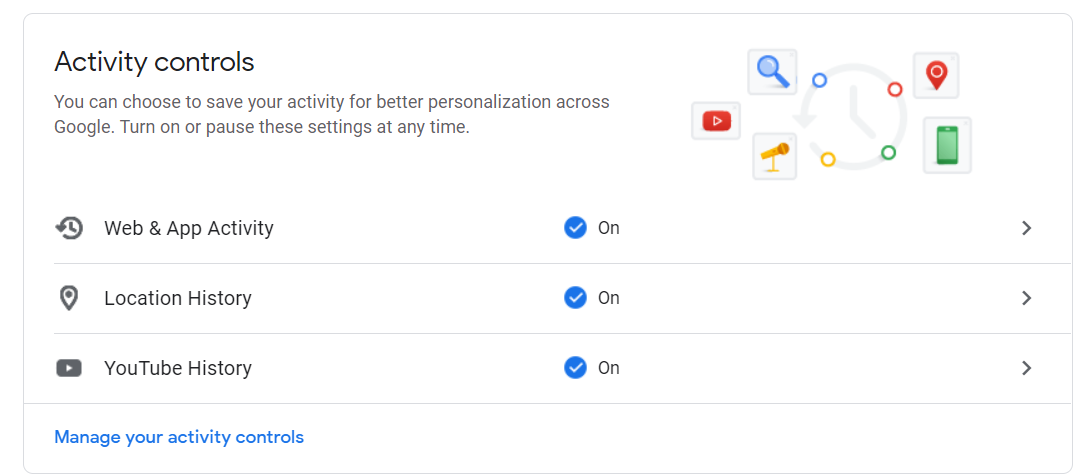
Task: Open the Web & App Activity row label
Action: pos(189,228)
